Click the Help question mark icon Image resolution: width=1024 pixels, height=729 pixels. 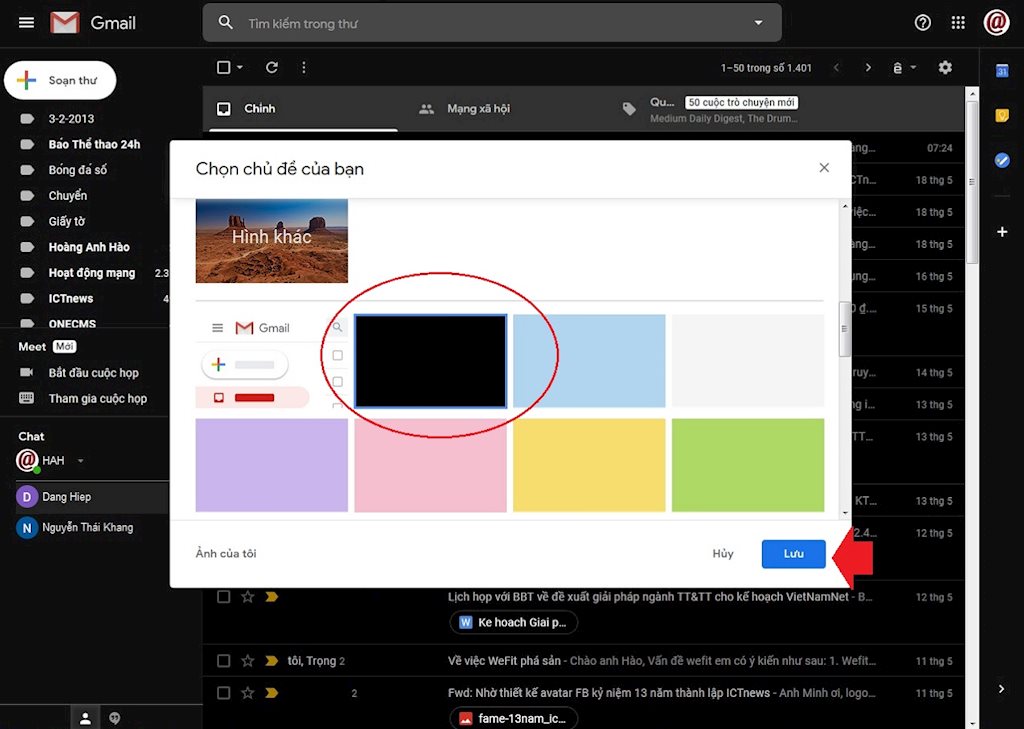pos(921,22)
